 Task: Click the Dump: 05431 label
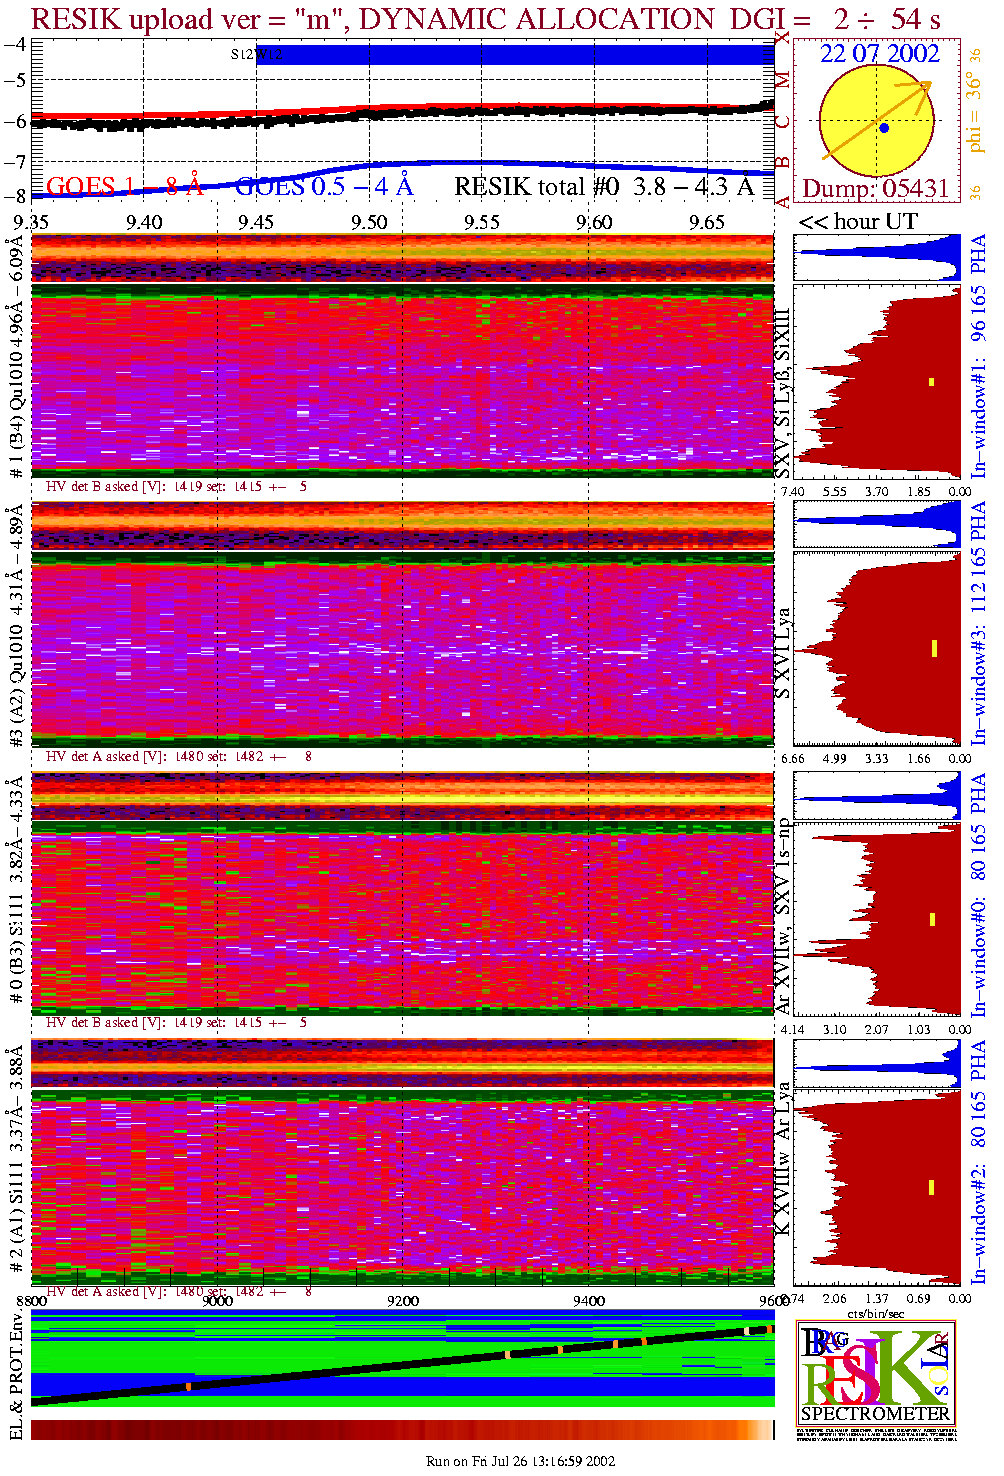point(875,189)
